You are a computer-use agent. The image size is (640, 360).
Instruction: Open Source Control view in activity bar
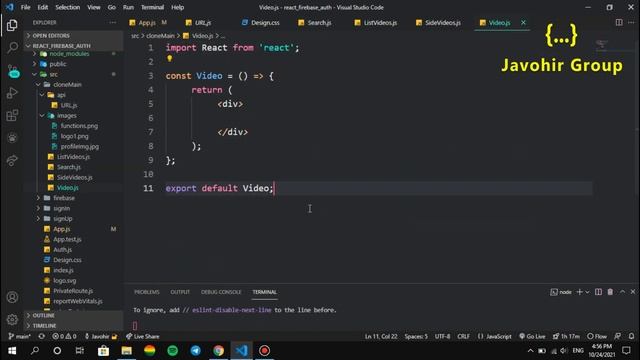(x=13, y=71)
